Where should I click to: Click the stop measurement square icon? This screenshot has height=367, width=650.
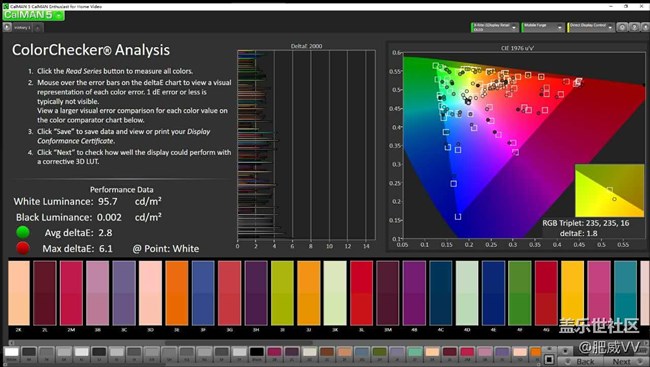point(549,359)
